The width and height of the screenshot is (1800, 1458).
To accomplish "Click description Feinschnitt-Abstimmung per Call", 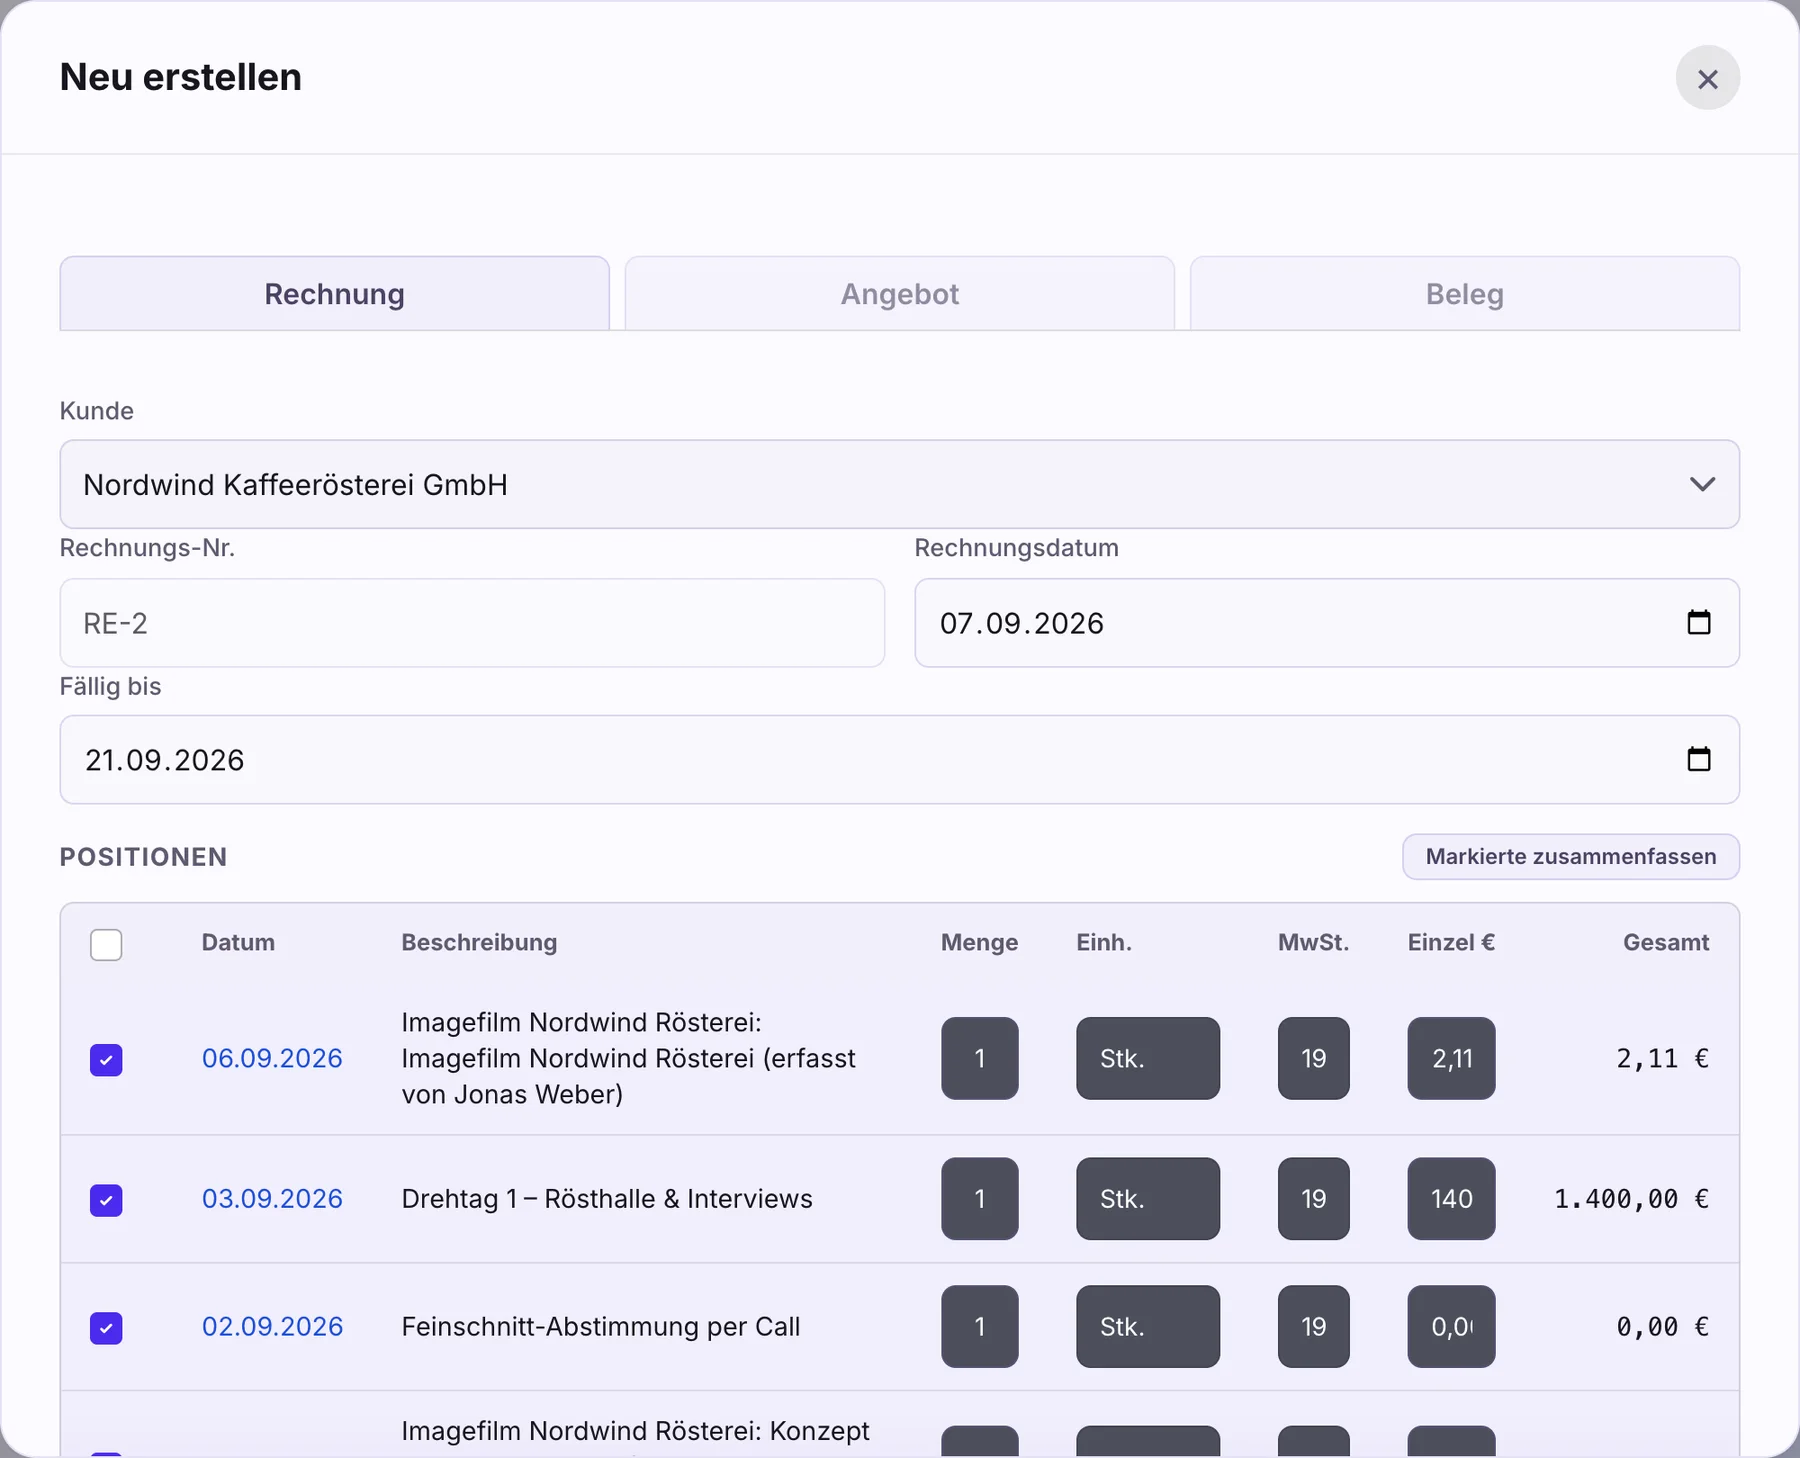I will click(x=600, y=1326).
